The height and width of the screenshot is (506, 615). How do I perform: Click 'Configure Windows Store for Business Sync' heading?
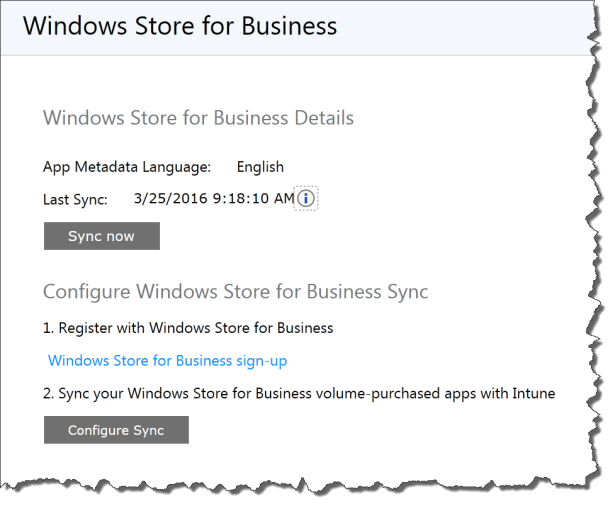(236, 292)
